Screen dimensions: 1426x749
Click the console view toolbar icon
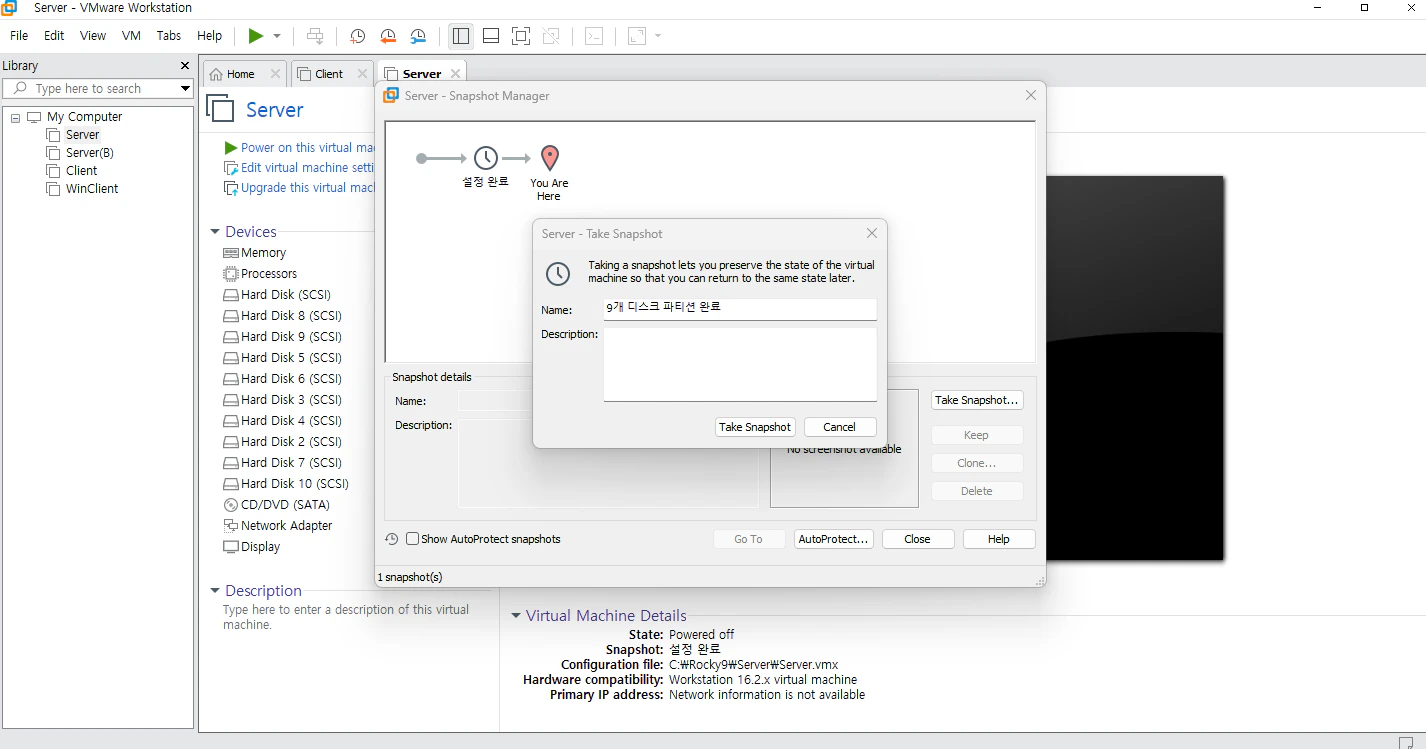(594, 36)
